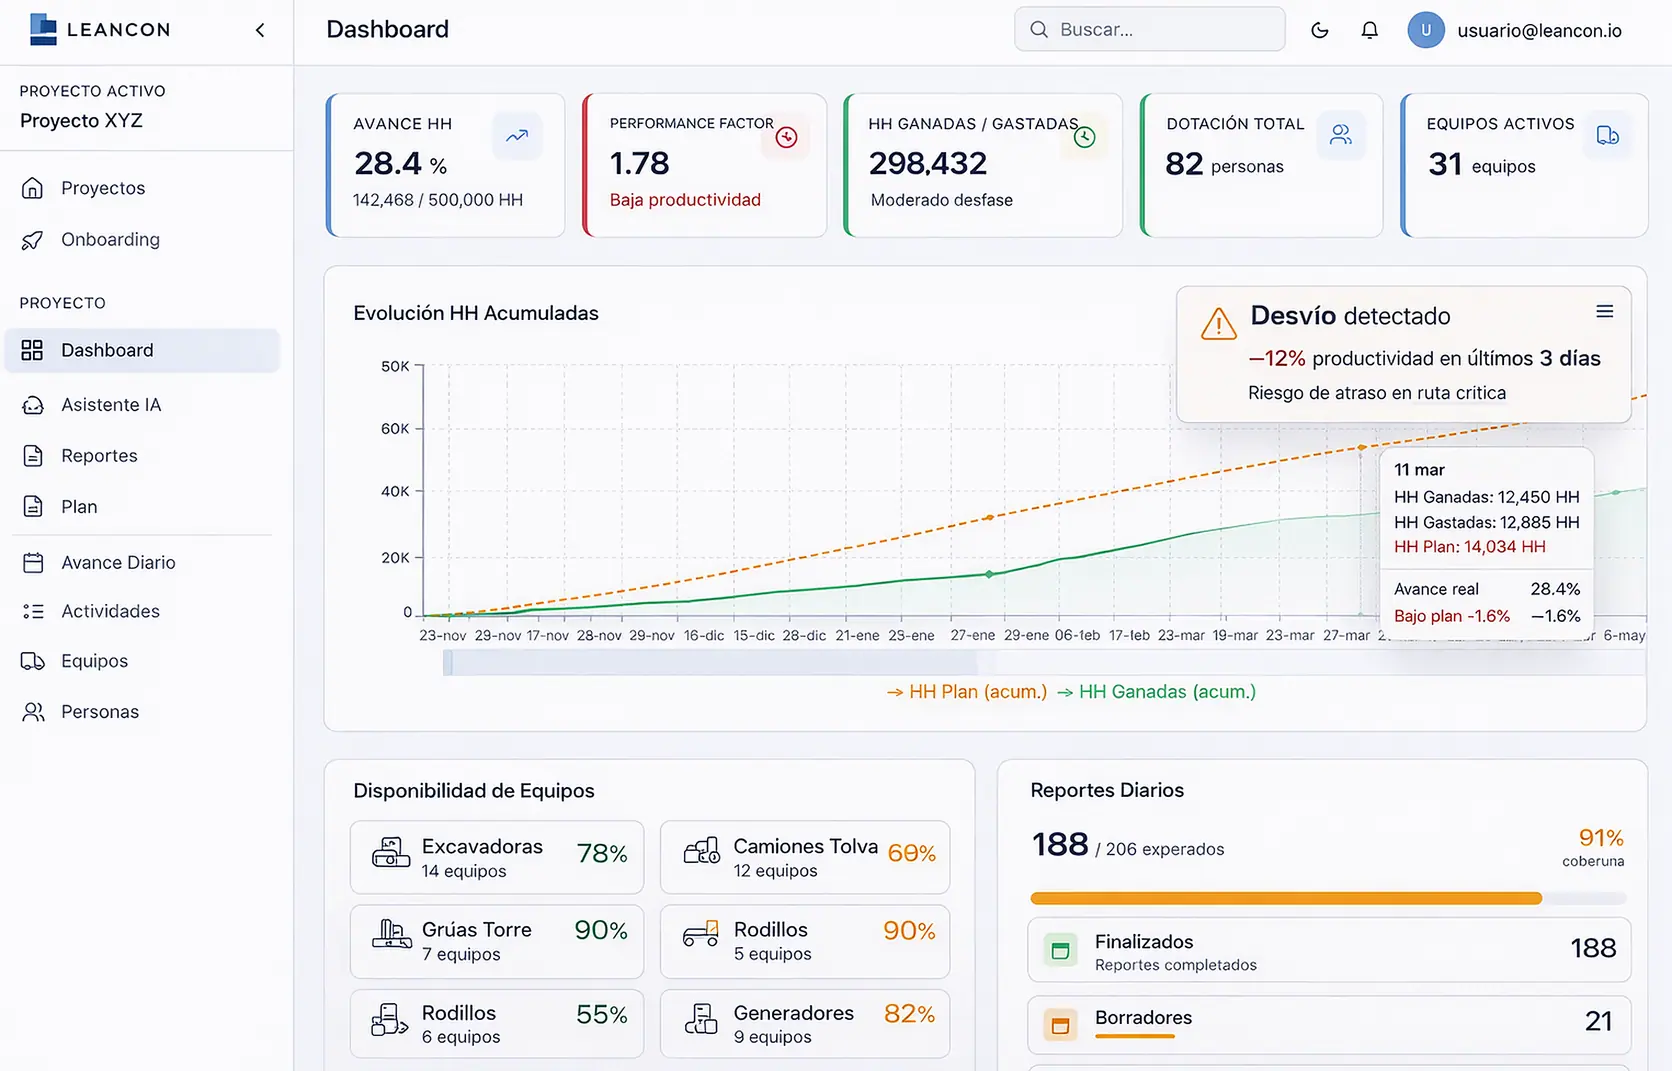Click the orange Borradores calendar icon

pos(1061,1025)
